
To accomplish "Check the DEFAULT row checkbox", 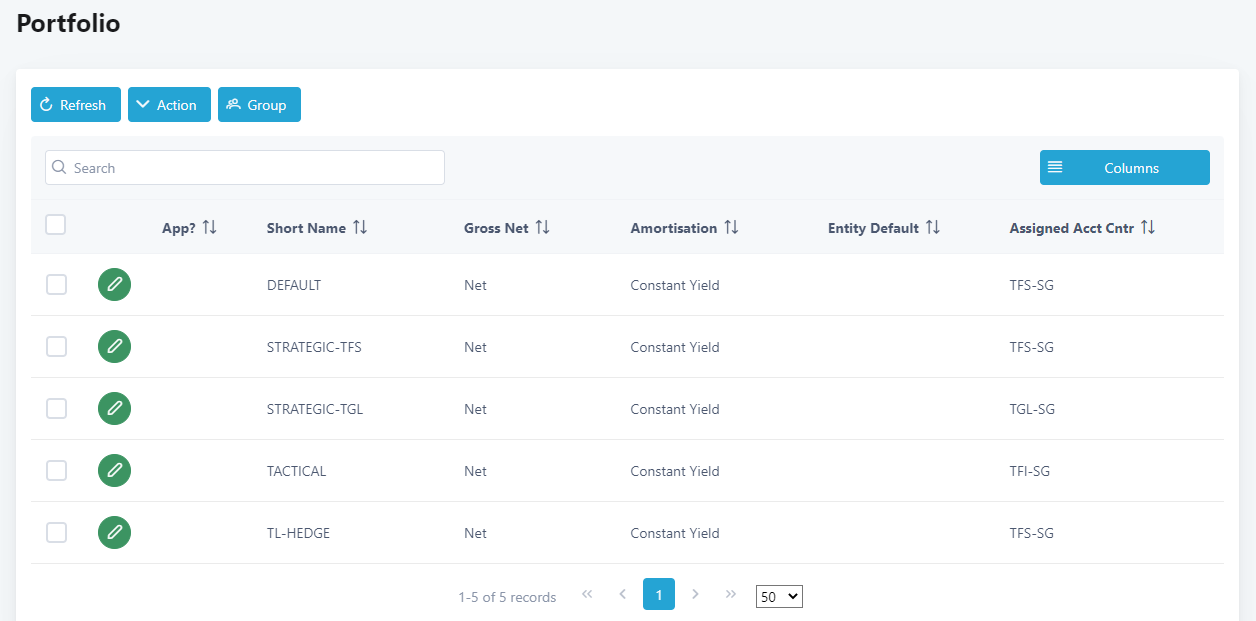I will [x=57, y=285].
